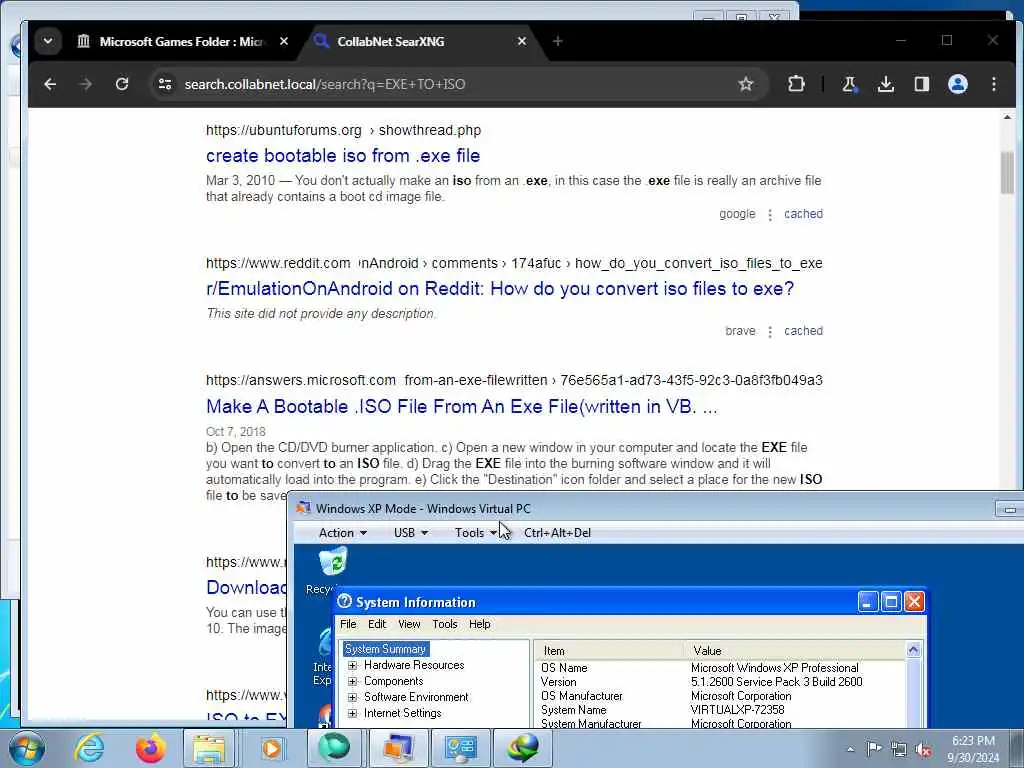Open the Chrome three-dot menu
Image resolution: width=1024 pixels, height=768 pixels.
coord(993,84)
